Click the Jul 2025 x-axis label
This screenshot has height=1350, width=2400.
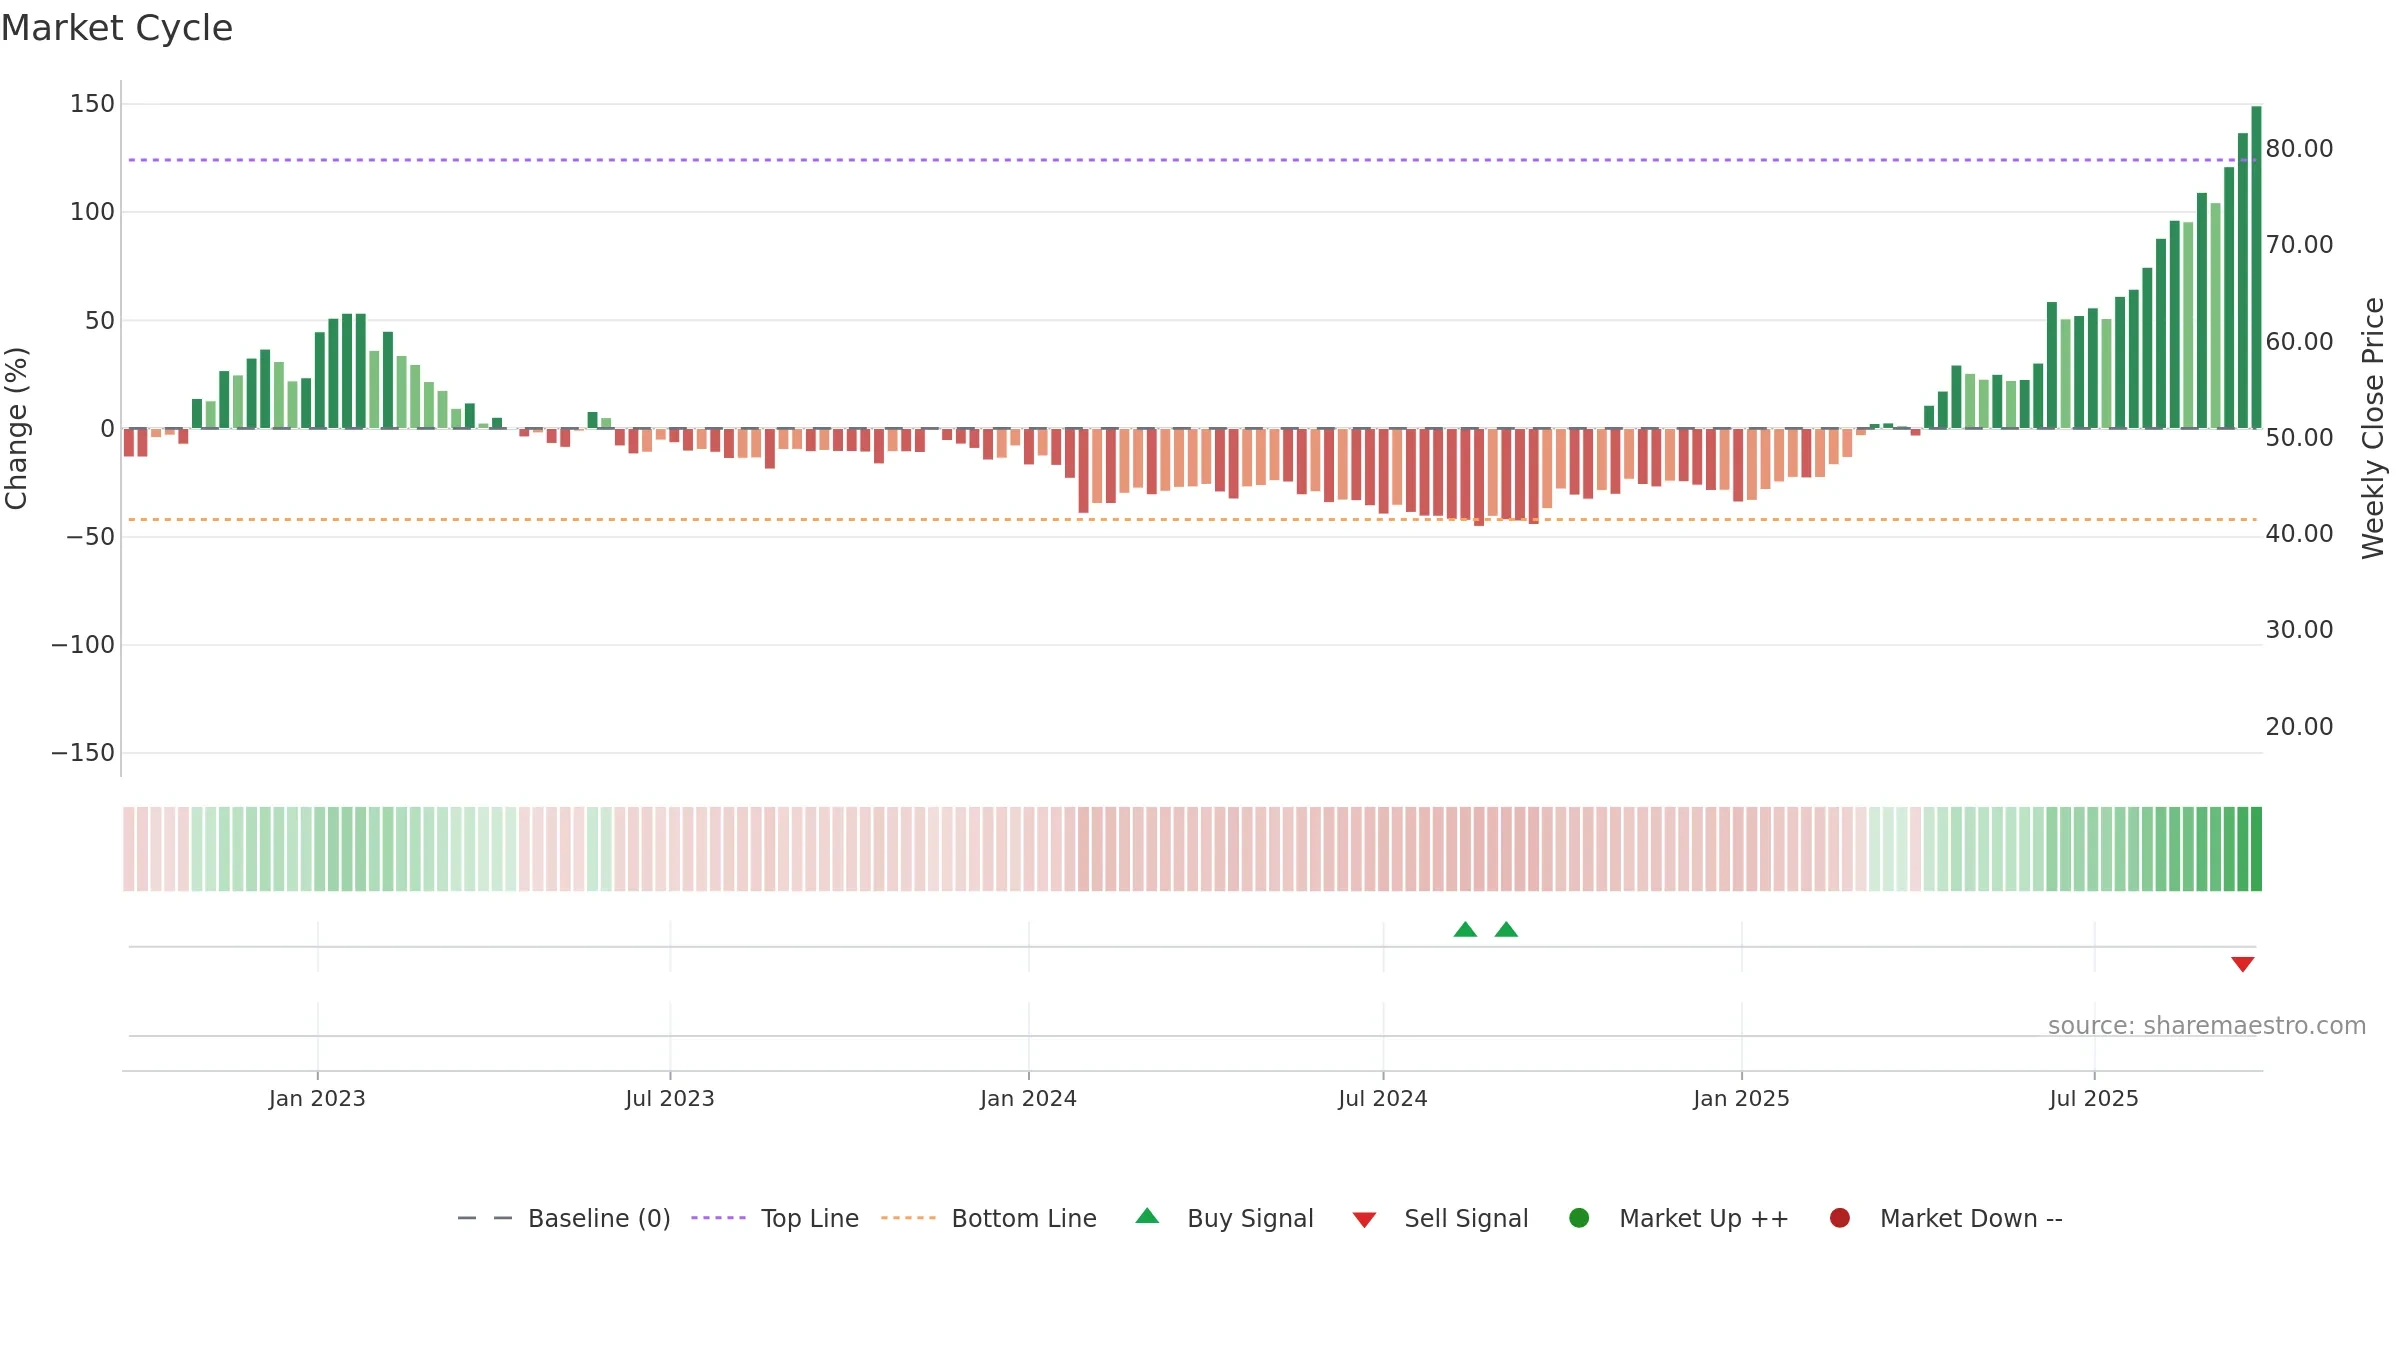[2094, 1098]
